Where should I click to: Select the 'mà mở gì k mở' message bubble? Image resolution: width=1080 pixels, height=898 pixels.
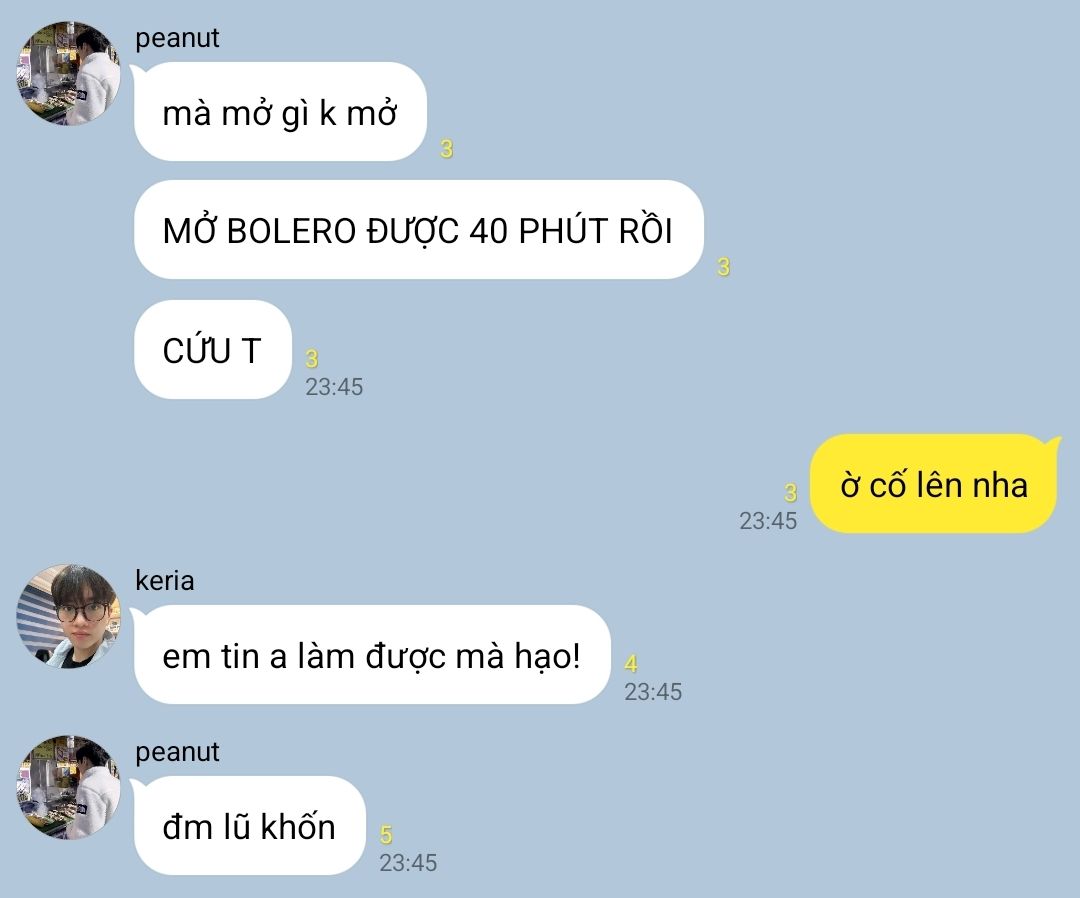pos(280,112)
